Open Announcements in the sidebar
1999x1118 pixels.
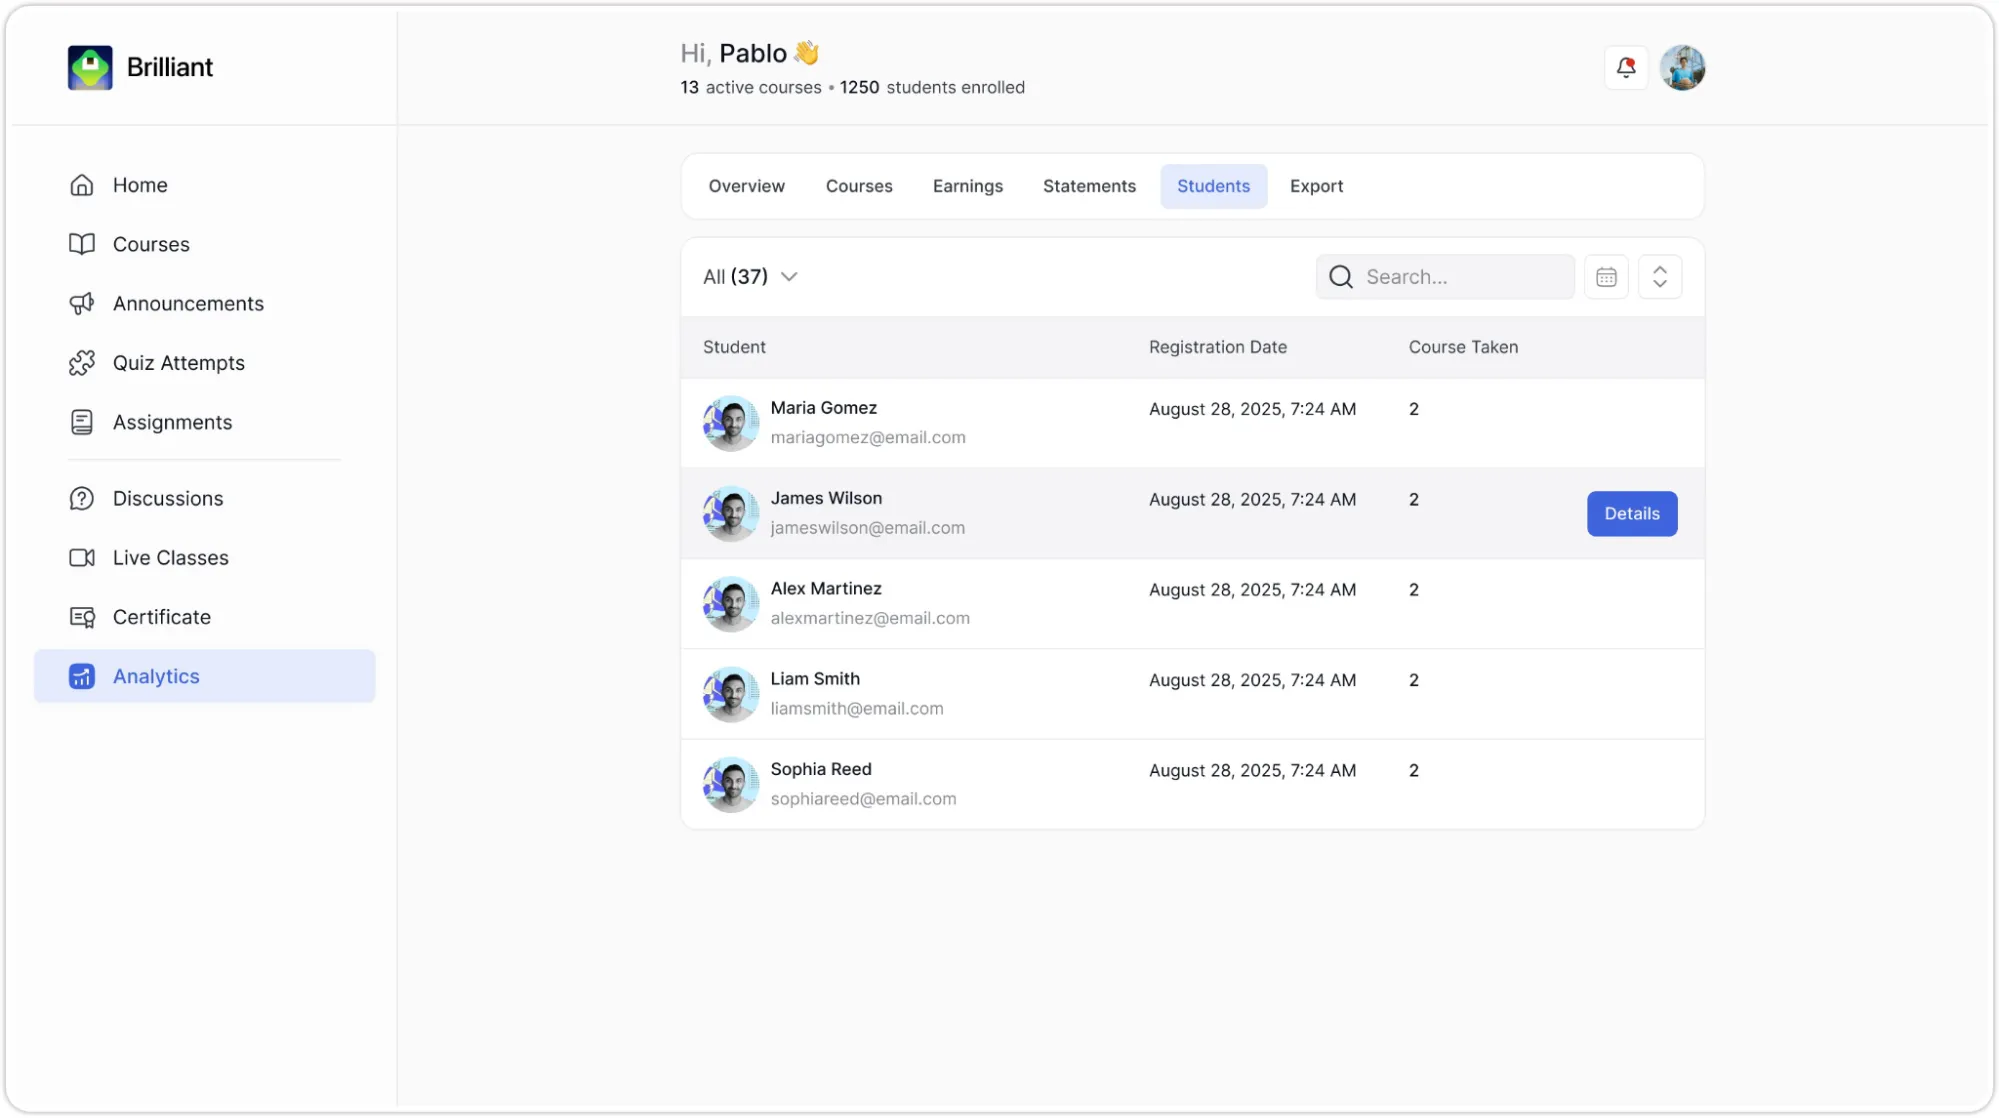(205, 304)
